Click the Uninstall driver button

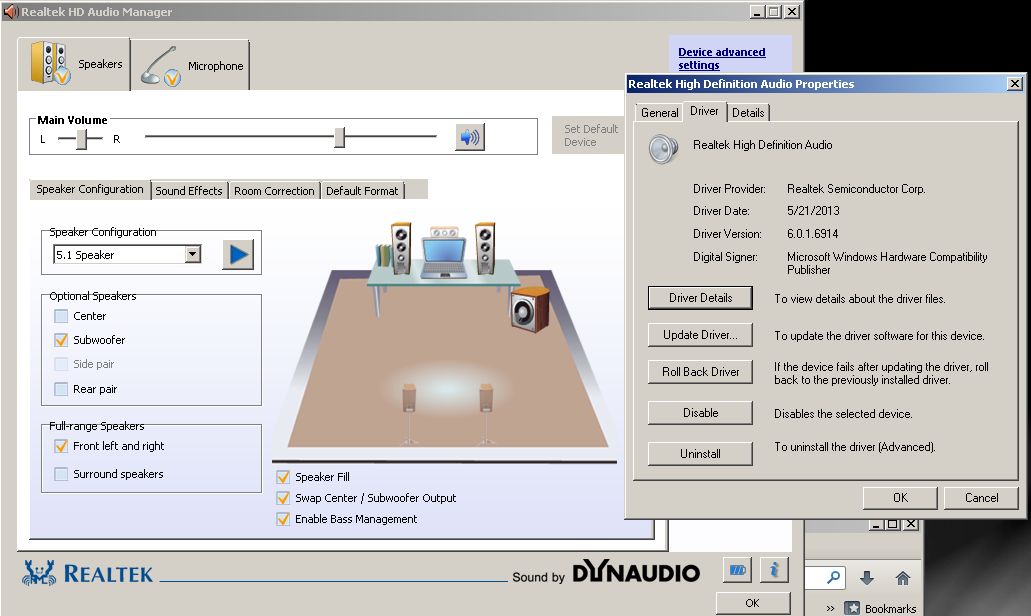point(700,454)
